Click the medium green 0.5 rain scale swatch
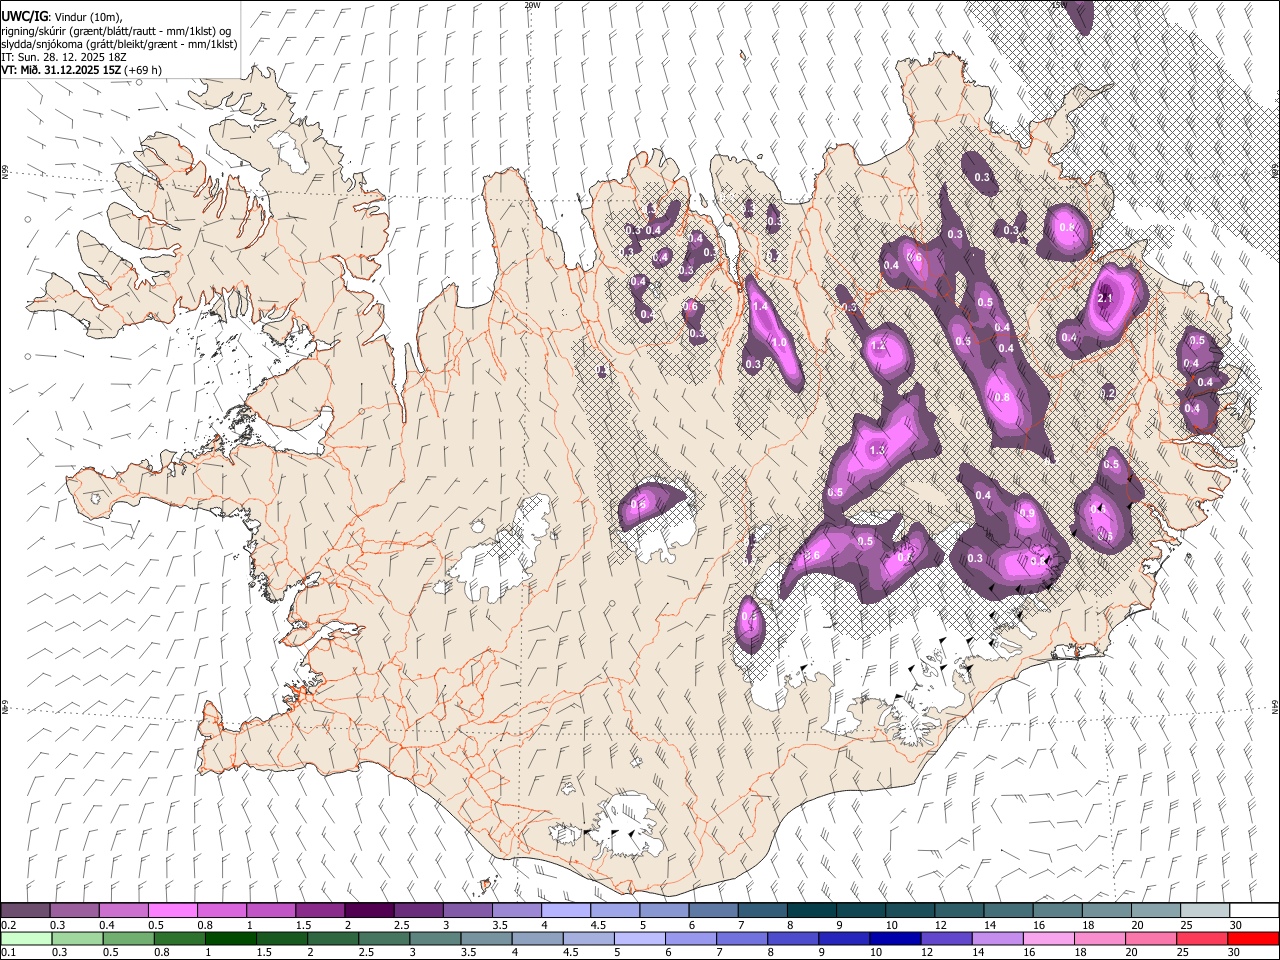Screen dimensions: 1280x960 tap(128, 938)
